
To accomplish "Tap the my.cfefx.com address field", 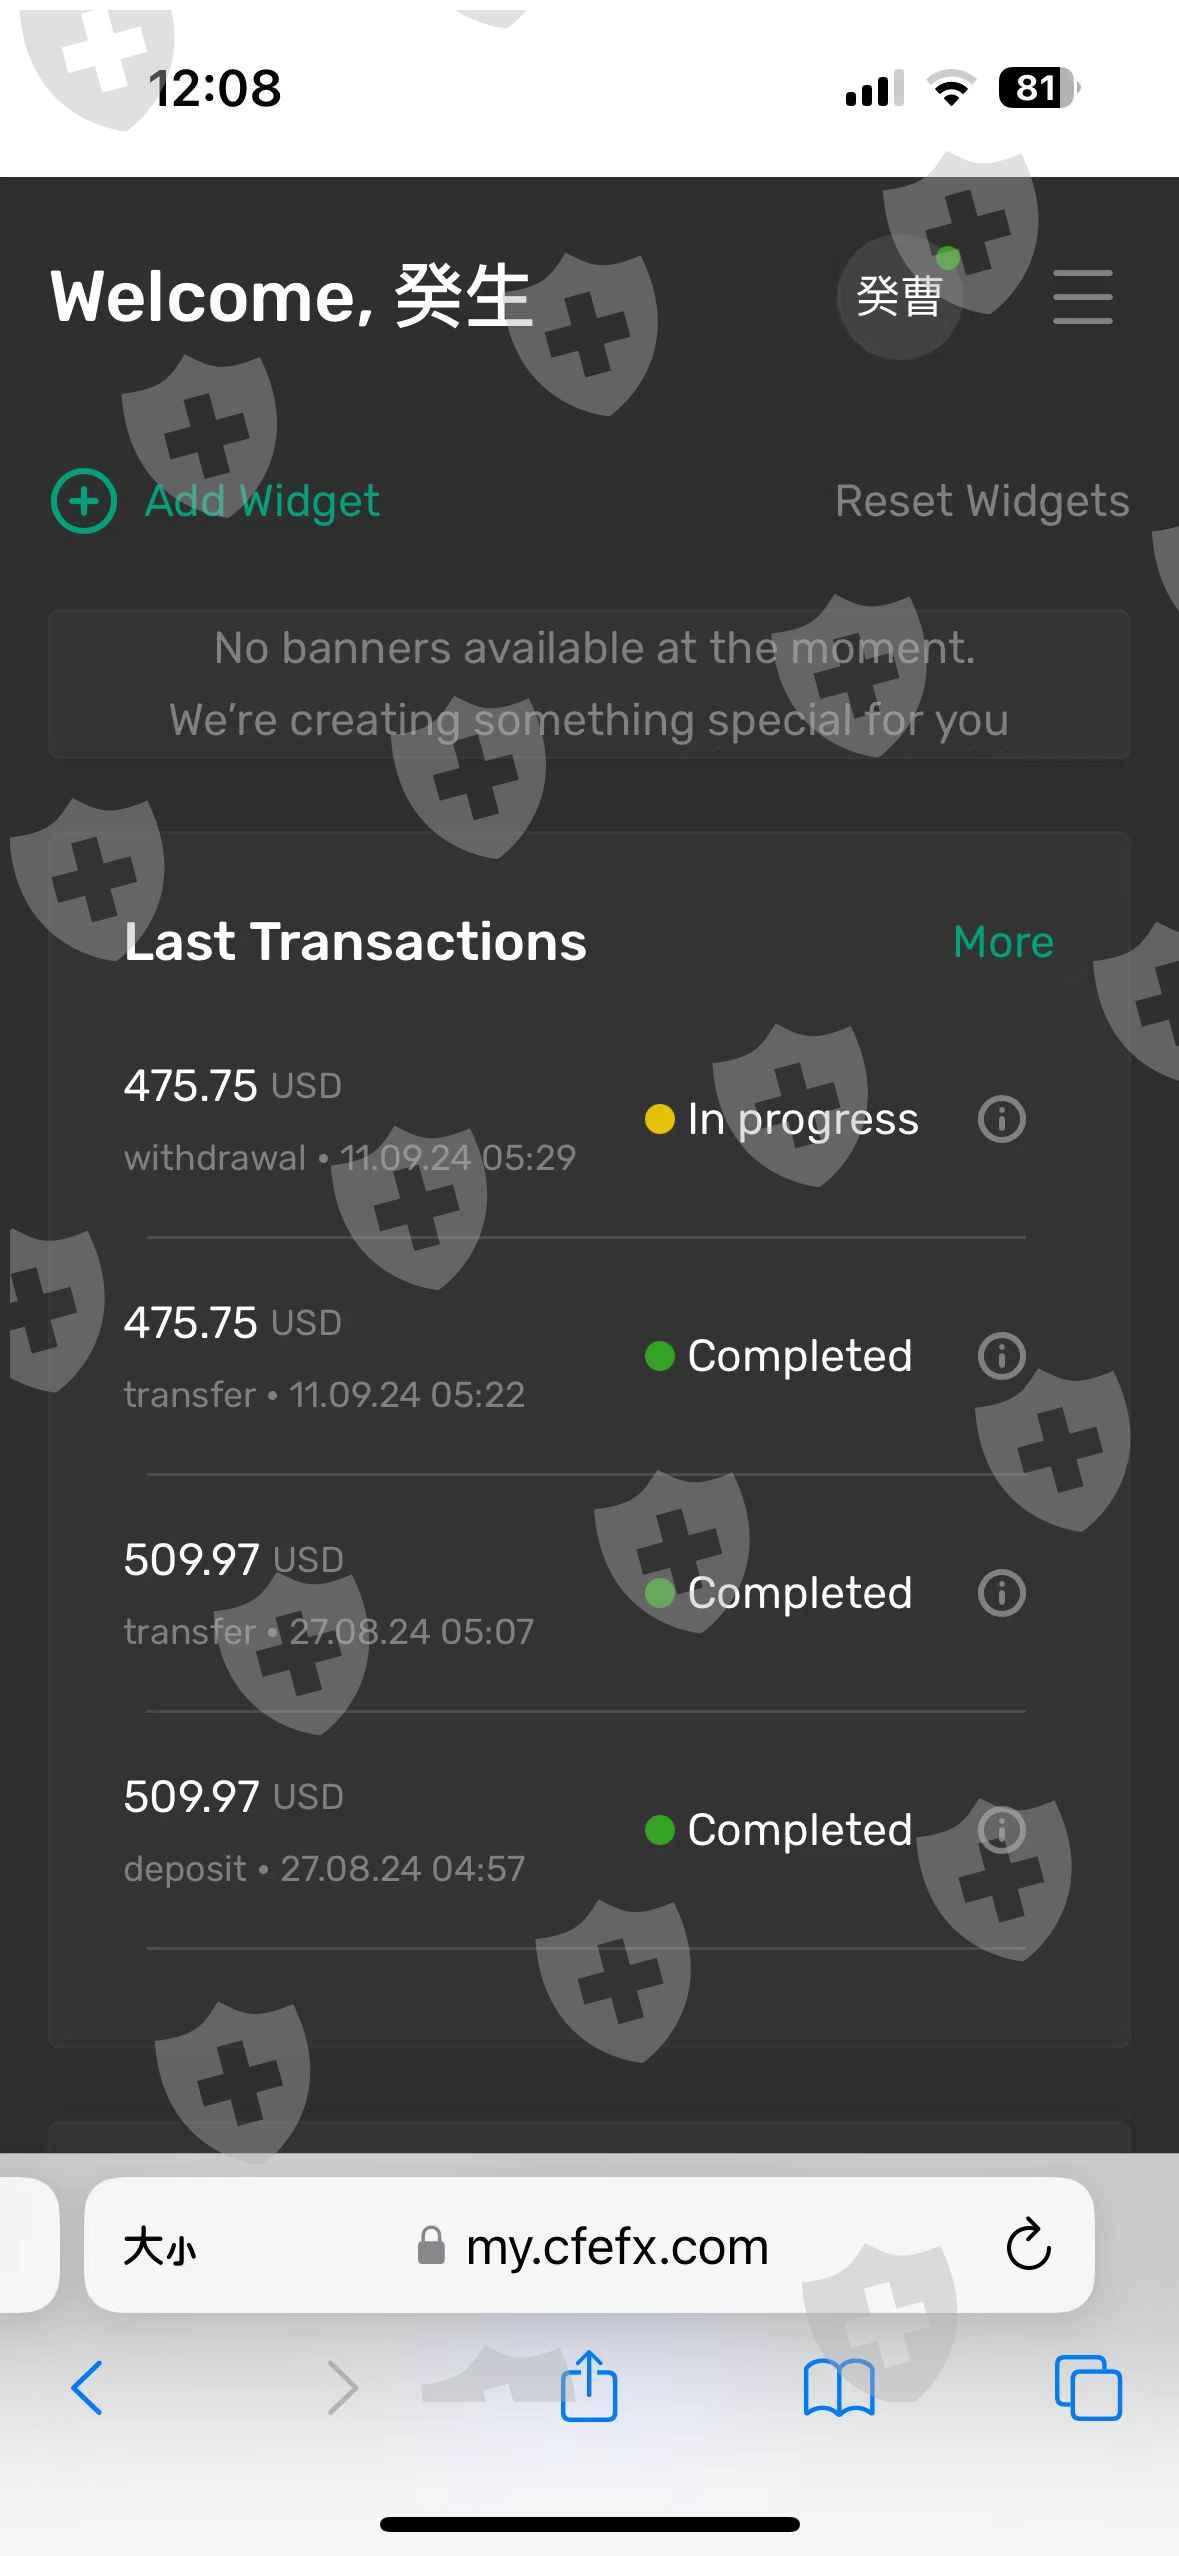I will 616,2248.
